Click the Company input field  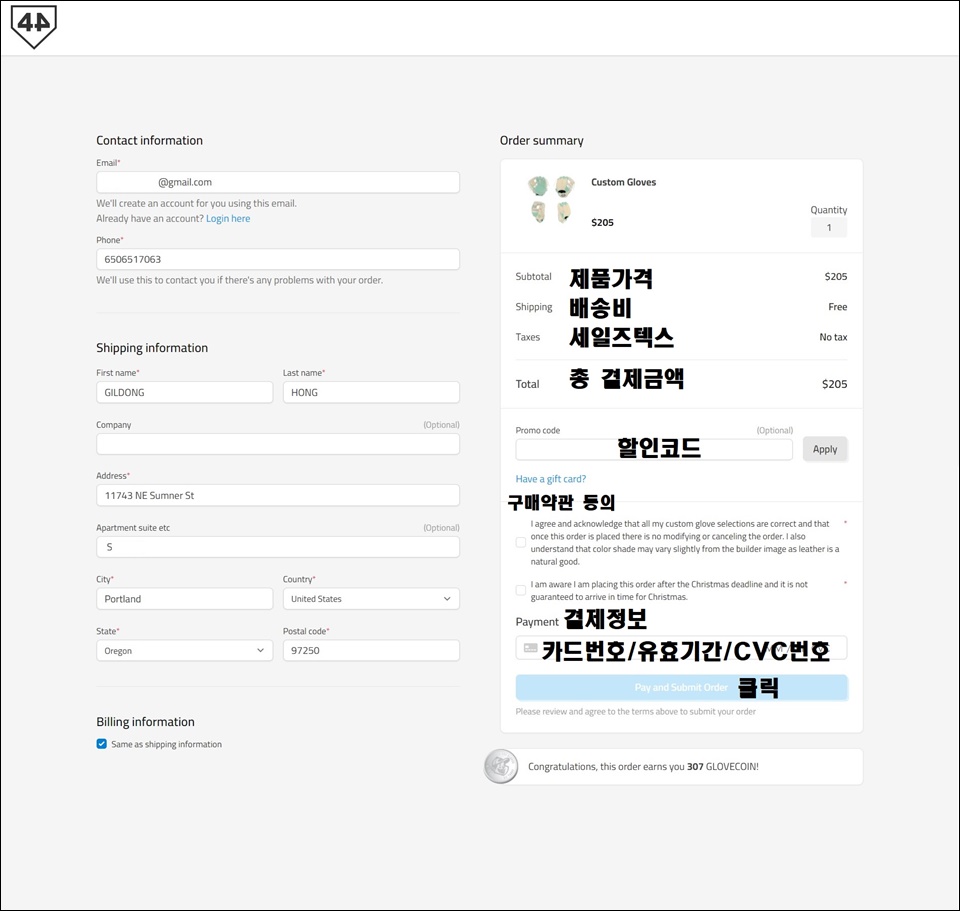pos(277,444)
